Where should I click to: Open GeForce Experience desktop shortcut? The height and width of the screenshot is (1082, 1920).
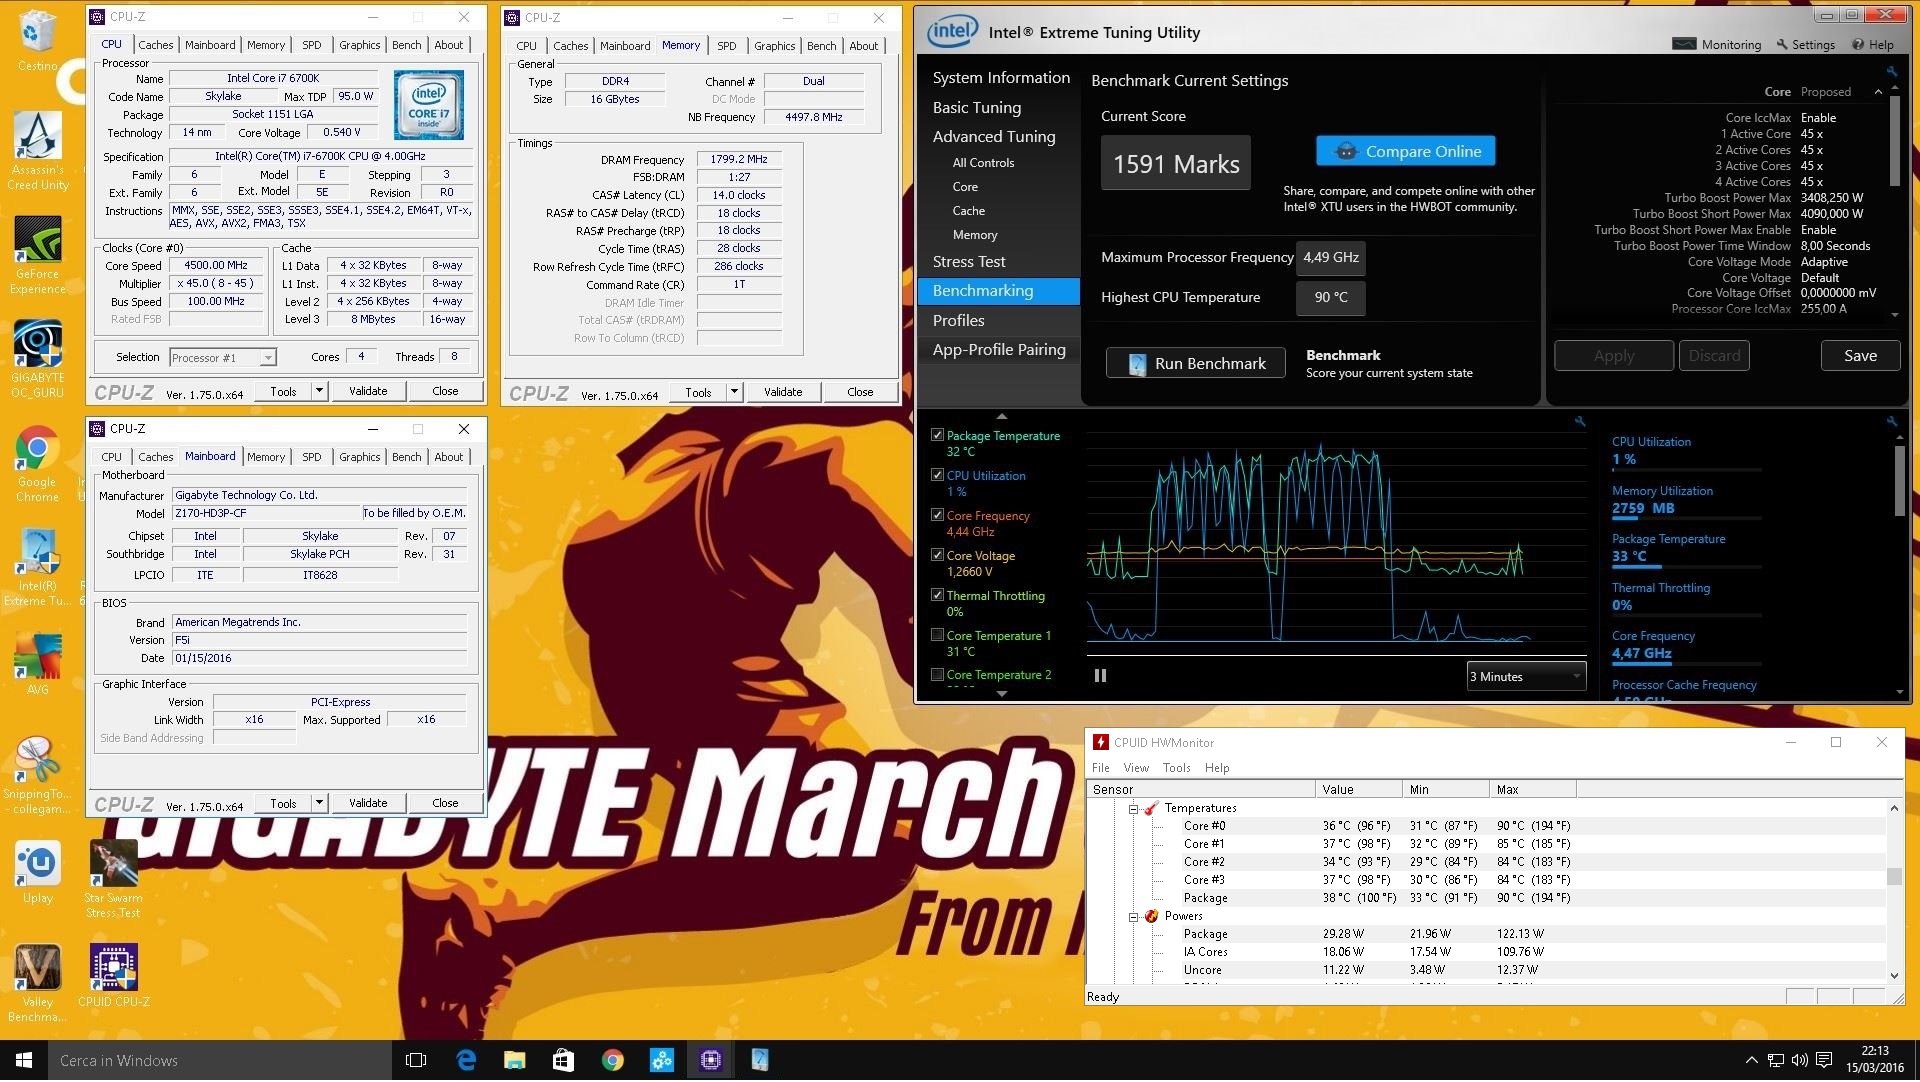pos(38,255)
